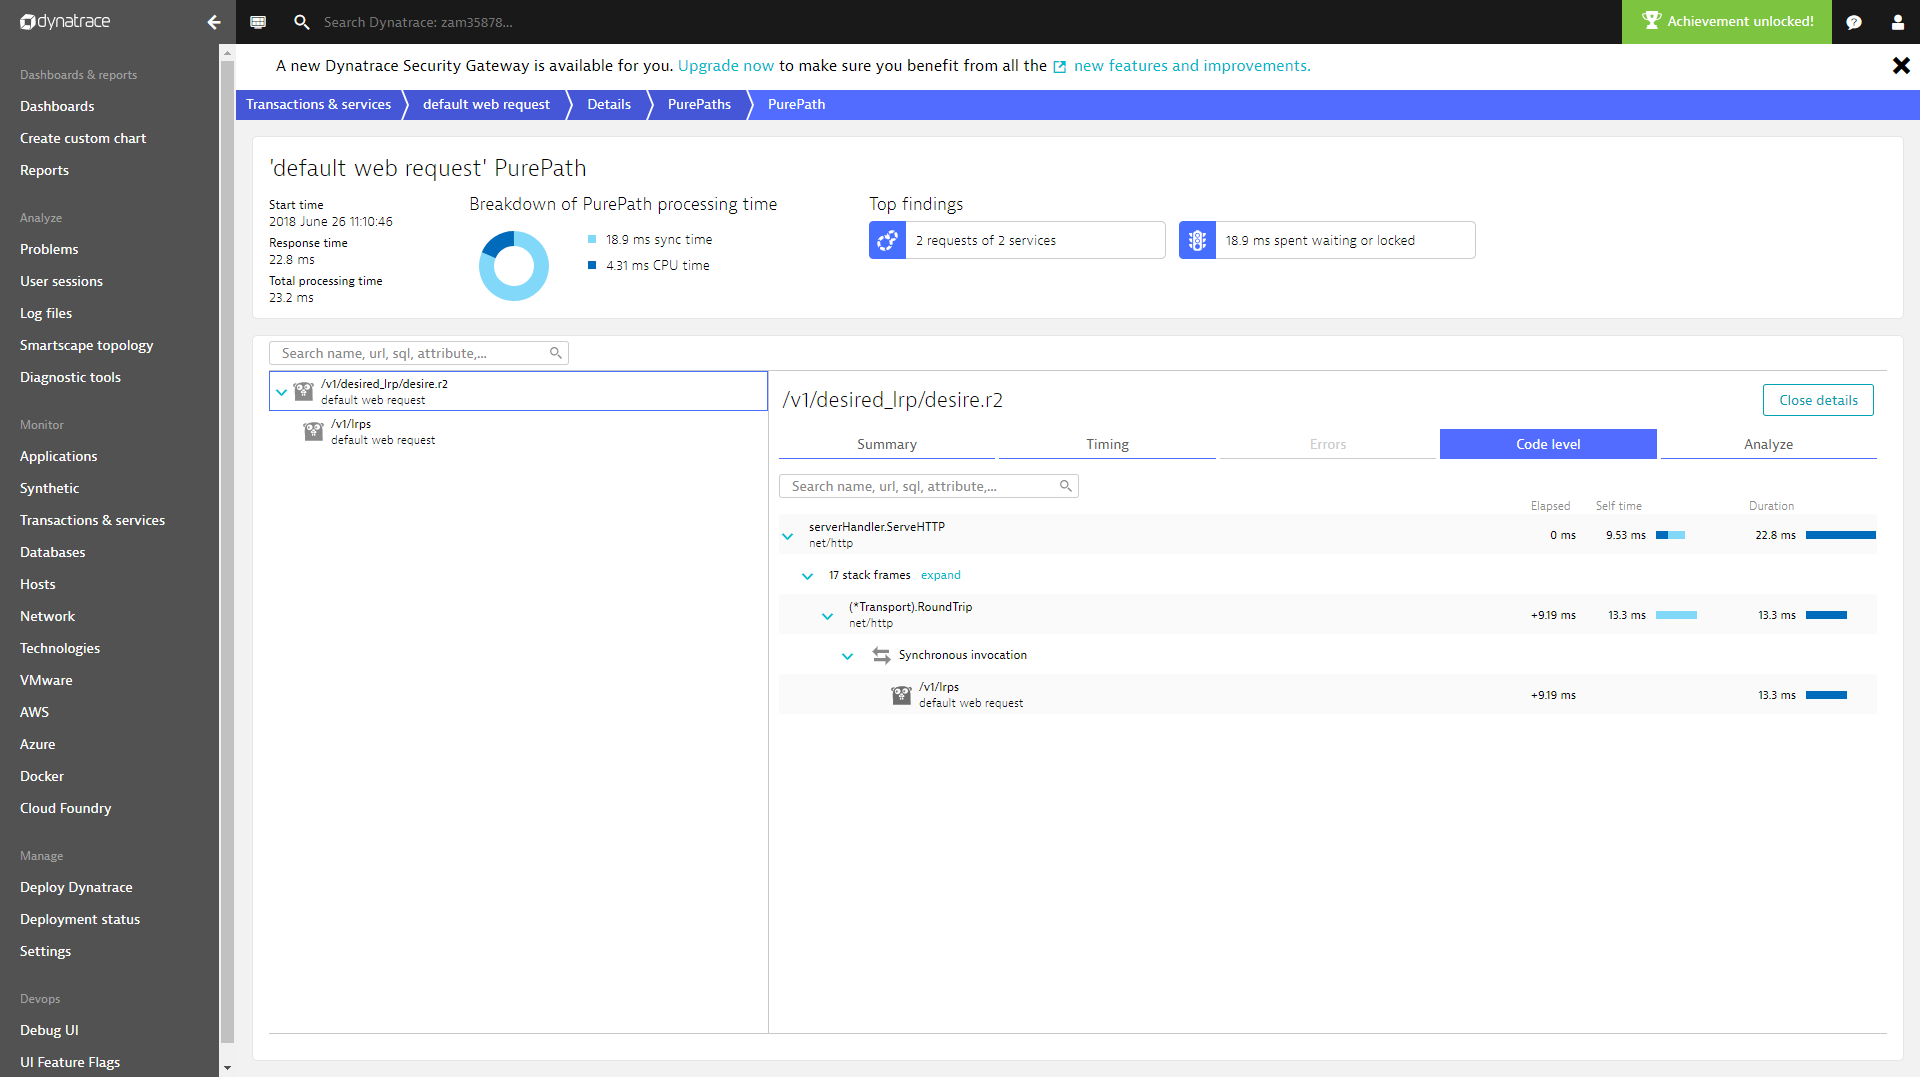Click sidebar scrollbar down arrow
Viewport: 1920px width, 1077px height.
pyautogui.click(x=227, y=1068)
